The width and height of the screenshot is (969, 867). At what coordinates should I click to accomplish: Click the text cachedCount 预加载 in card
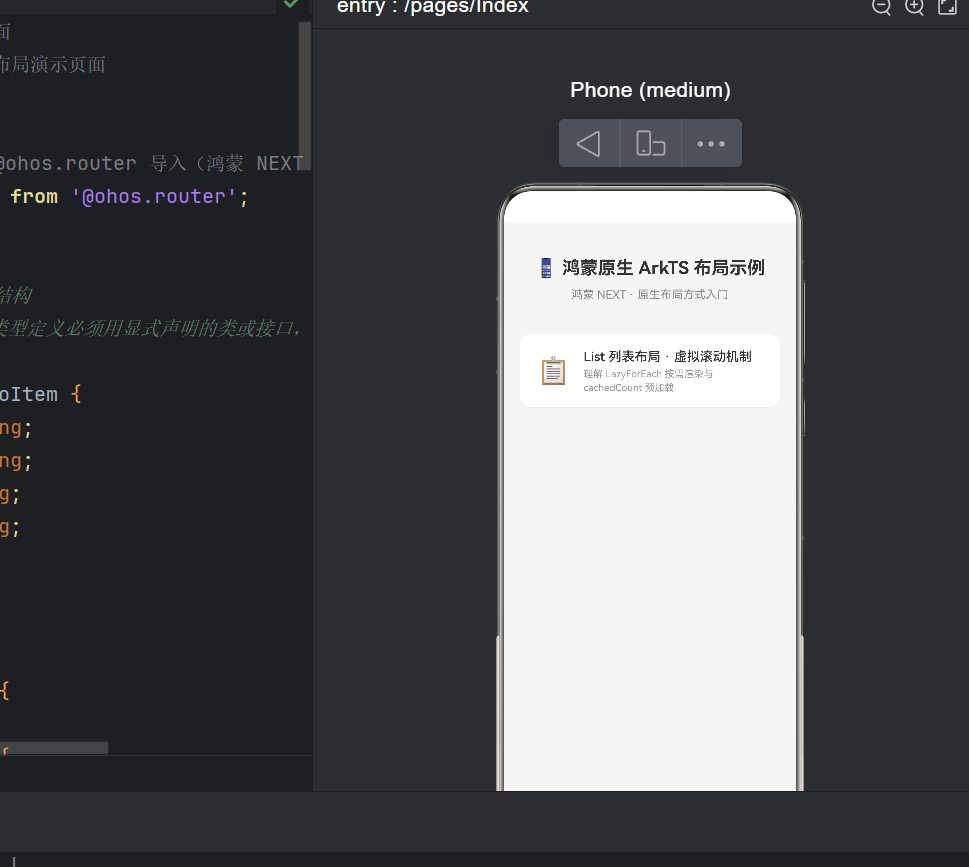tap(628, 387)
